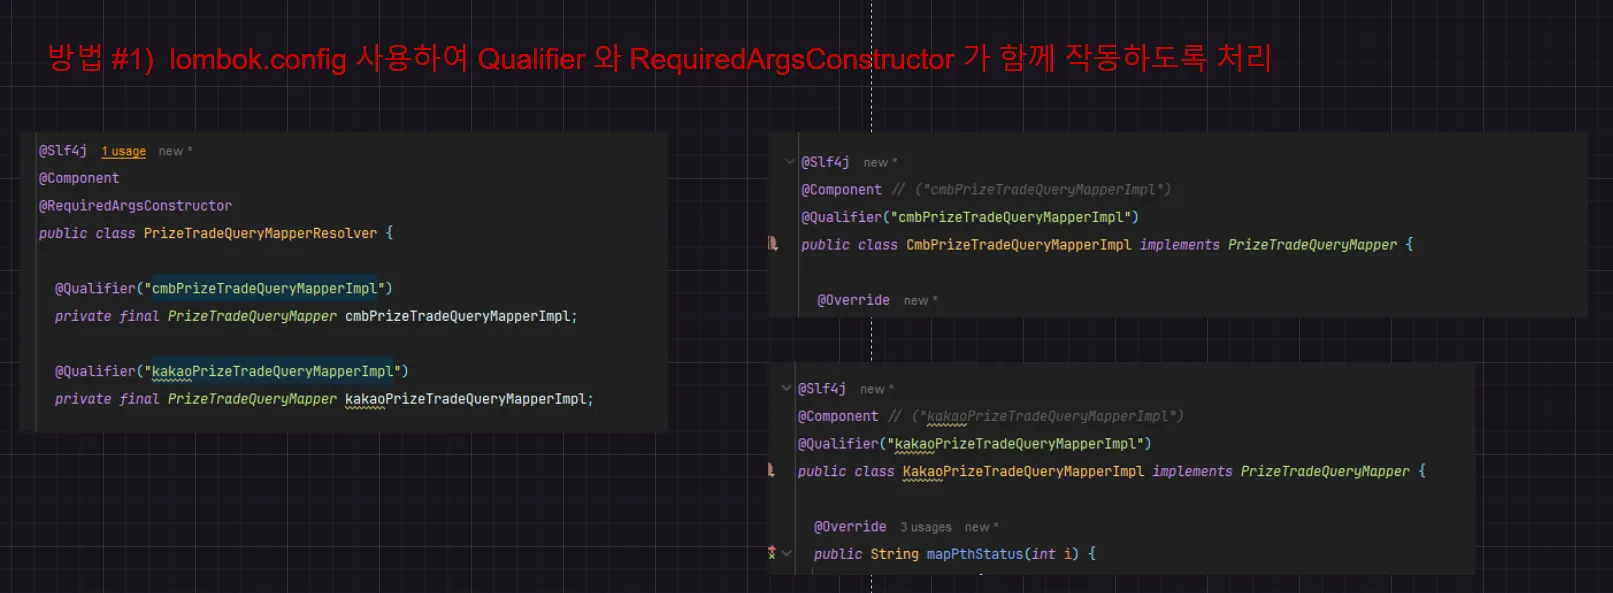Click the PrizeTradeQueryMapper type on the cmb field line

tap(252, 316)
